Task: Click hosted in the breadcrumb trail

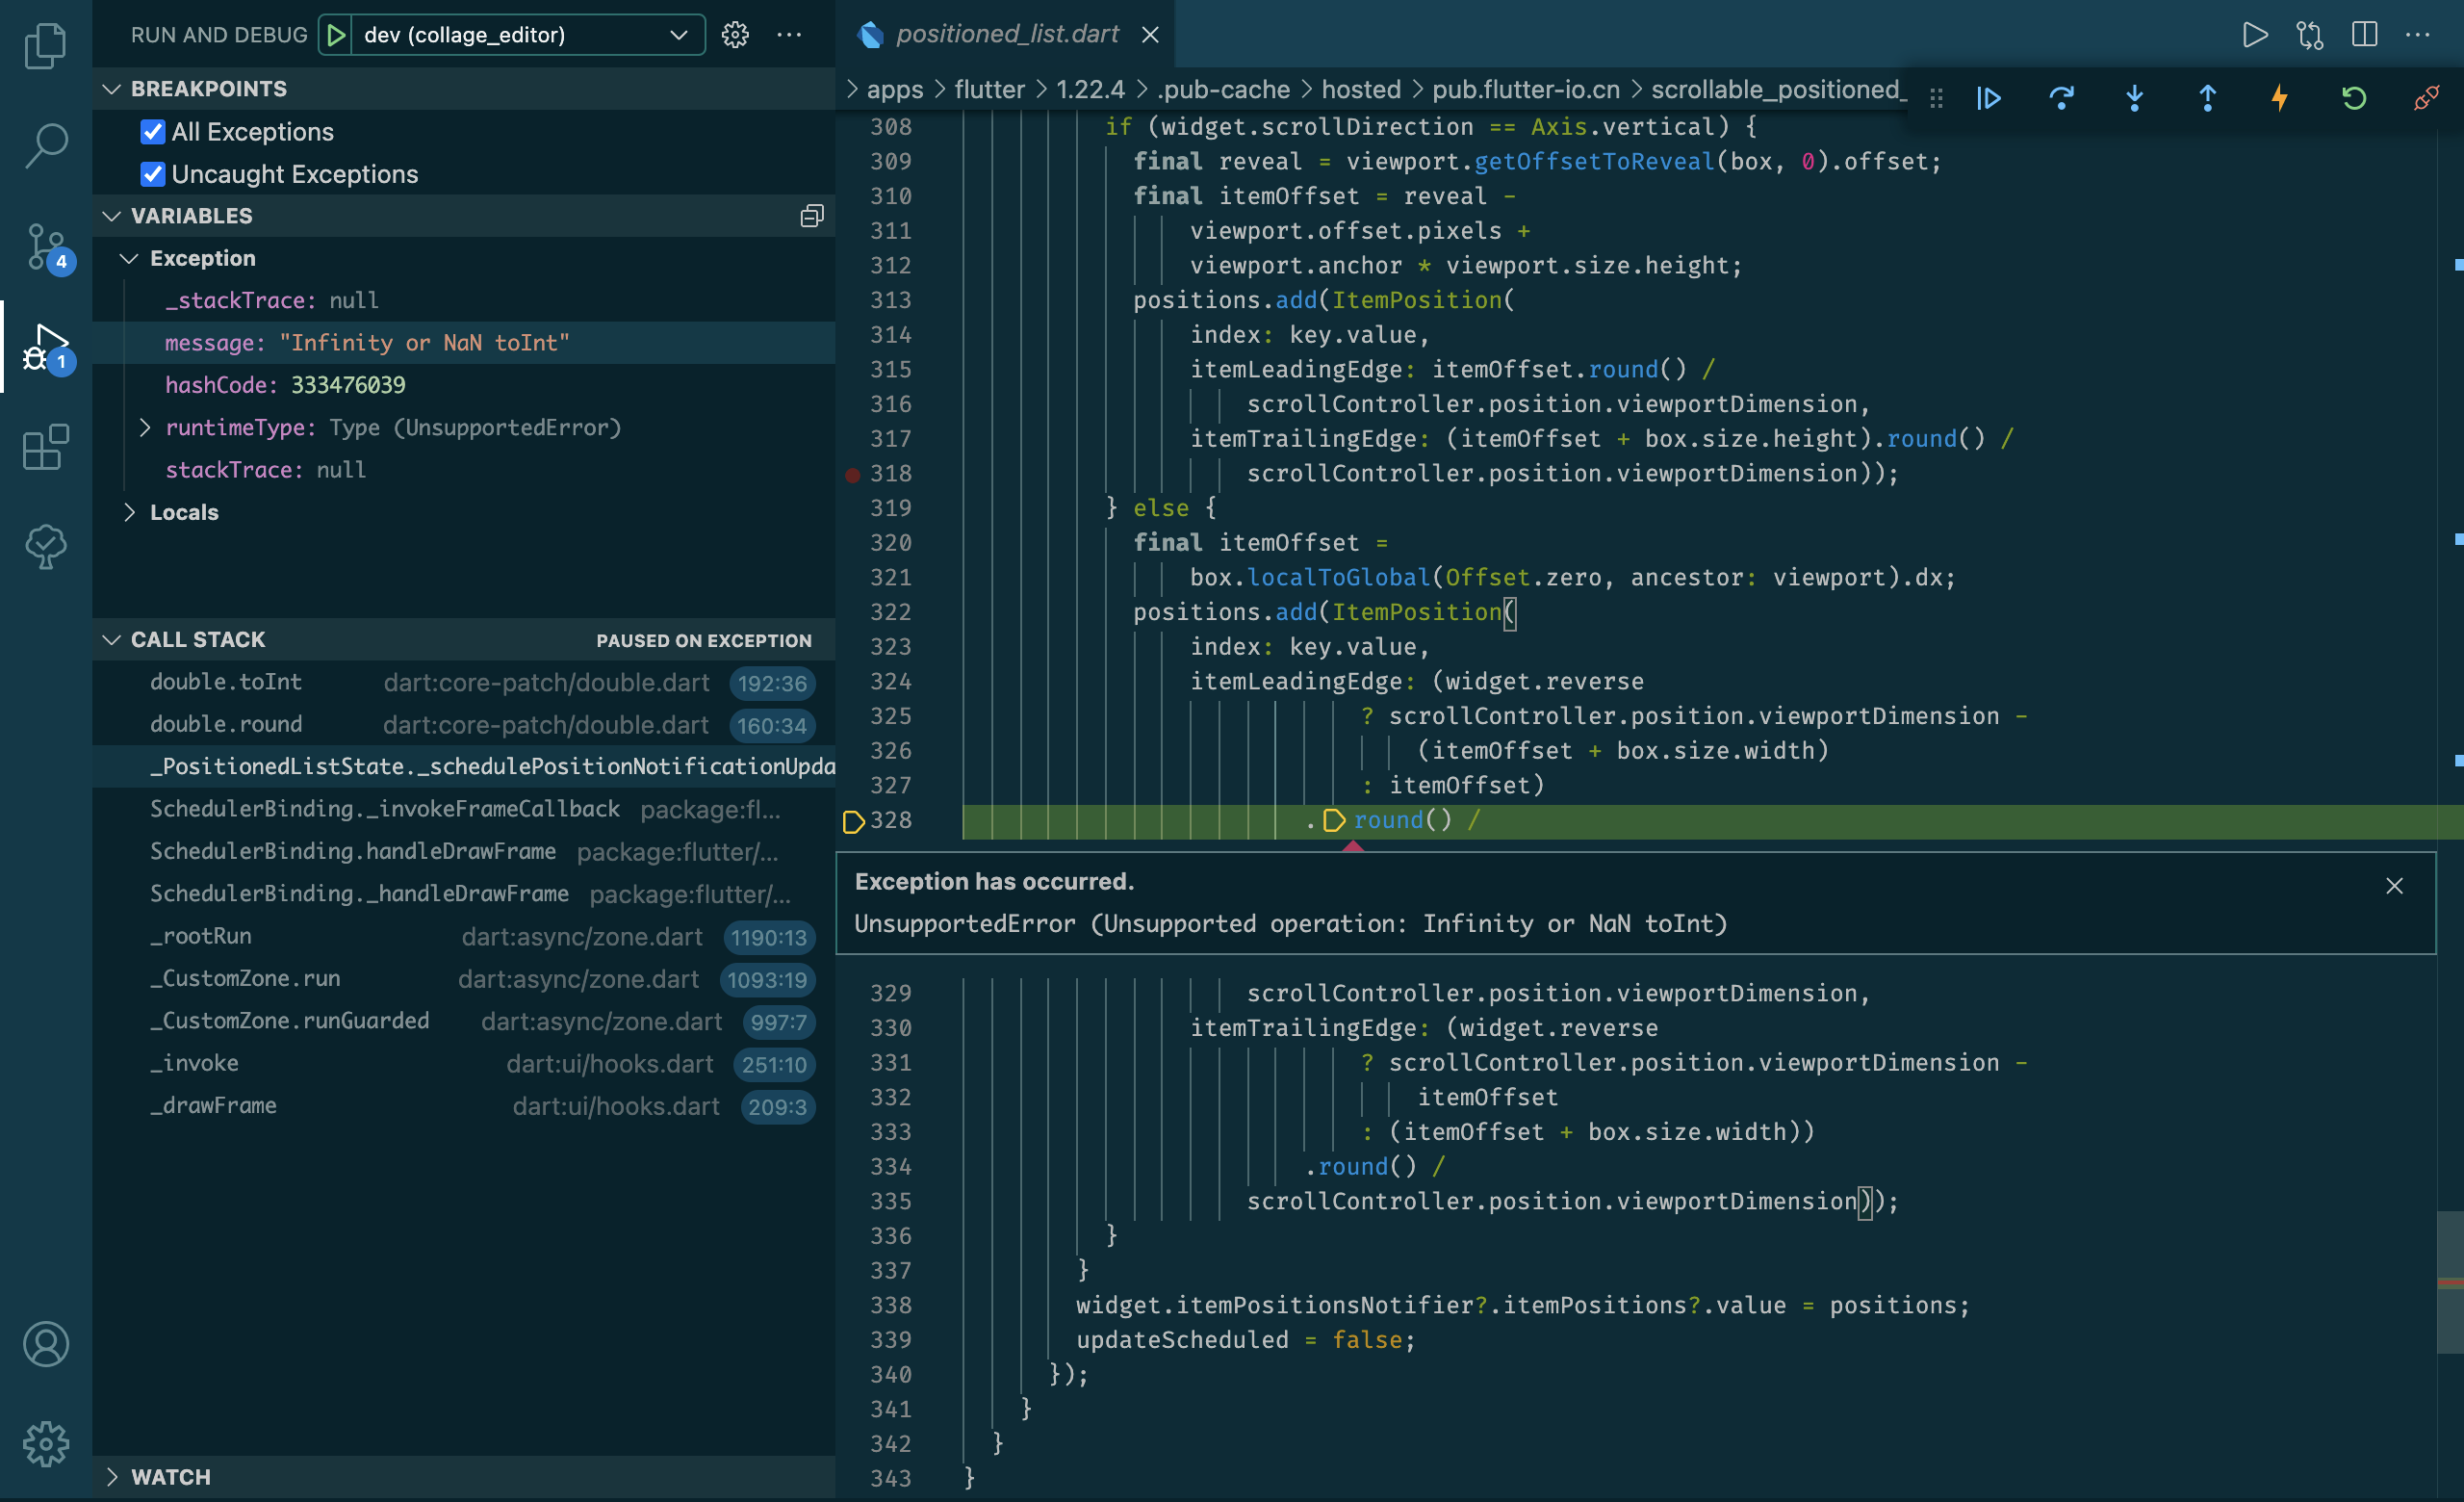Action: (x=1360, y=89)
